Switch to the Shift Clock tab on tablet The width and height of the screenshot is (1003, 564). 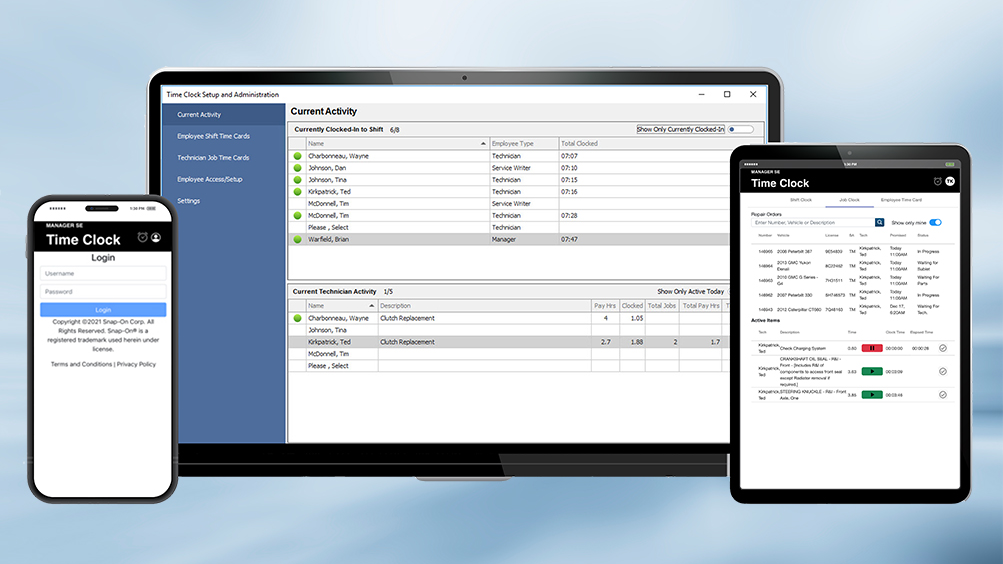tap(801, 200)
